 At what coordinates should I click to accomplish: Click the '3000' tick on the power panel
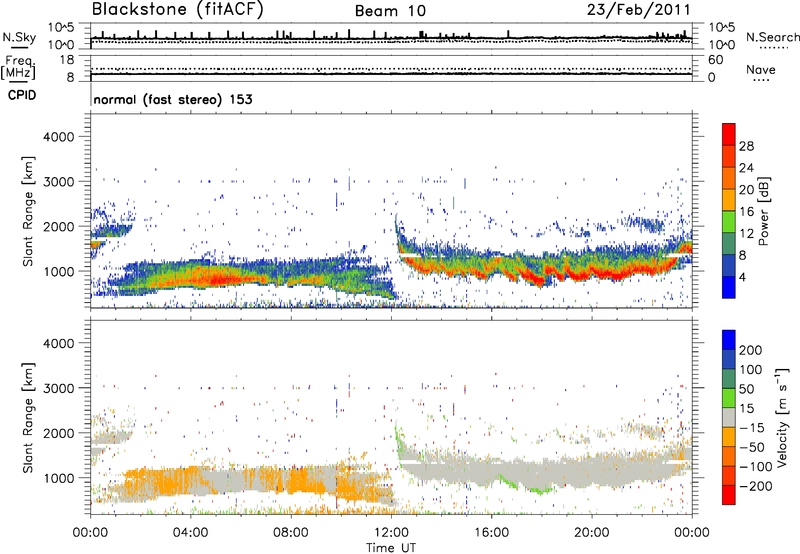58,182
